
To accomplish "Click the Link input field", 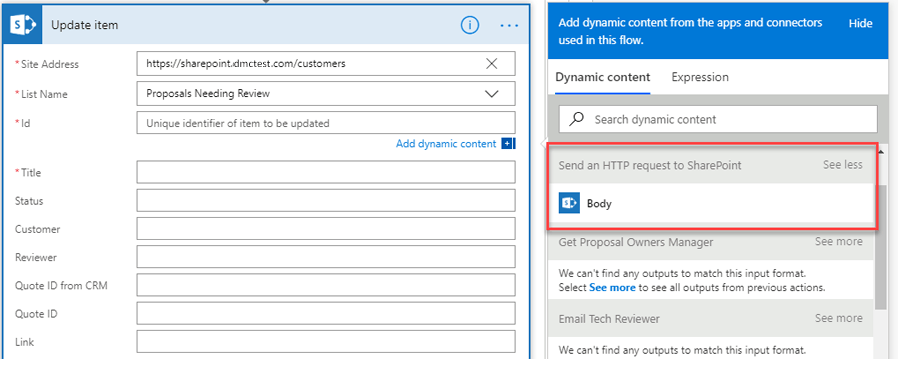I will pyautogui.click(x=326, y=341).
